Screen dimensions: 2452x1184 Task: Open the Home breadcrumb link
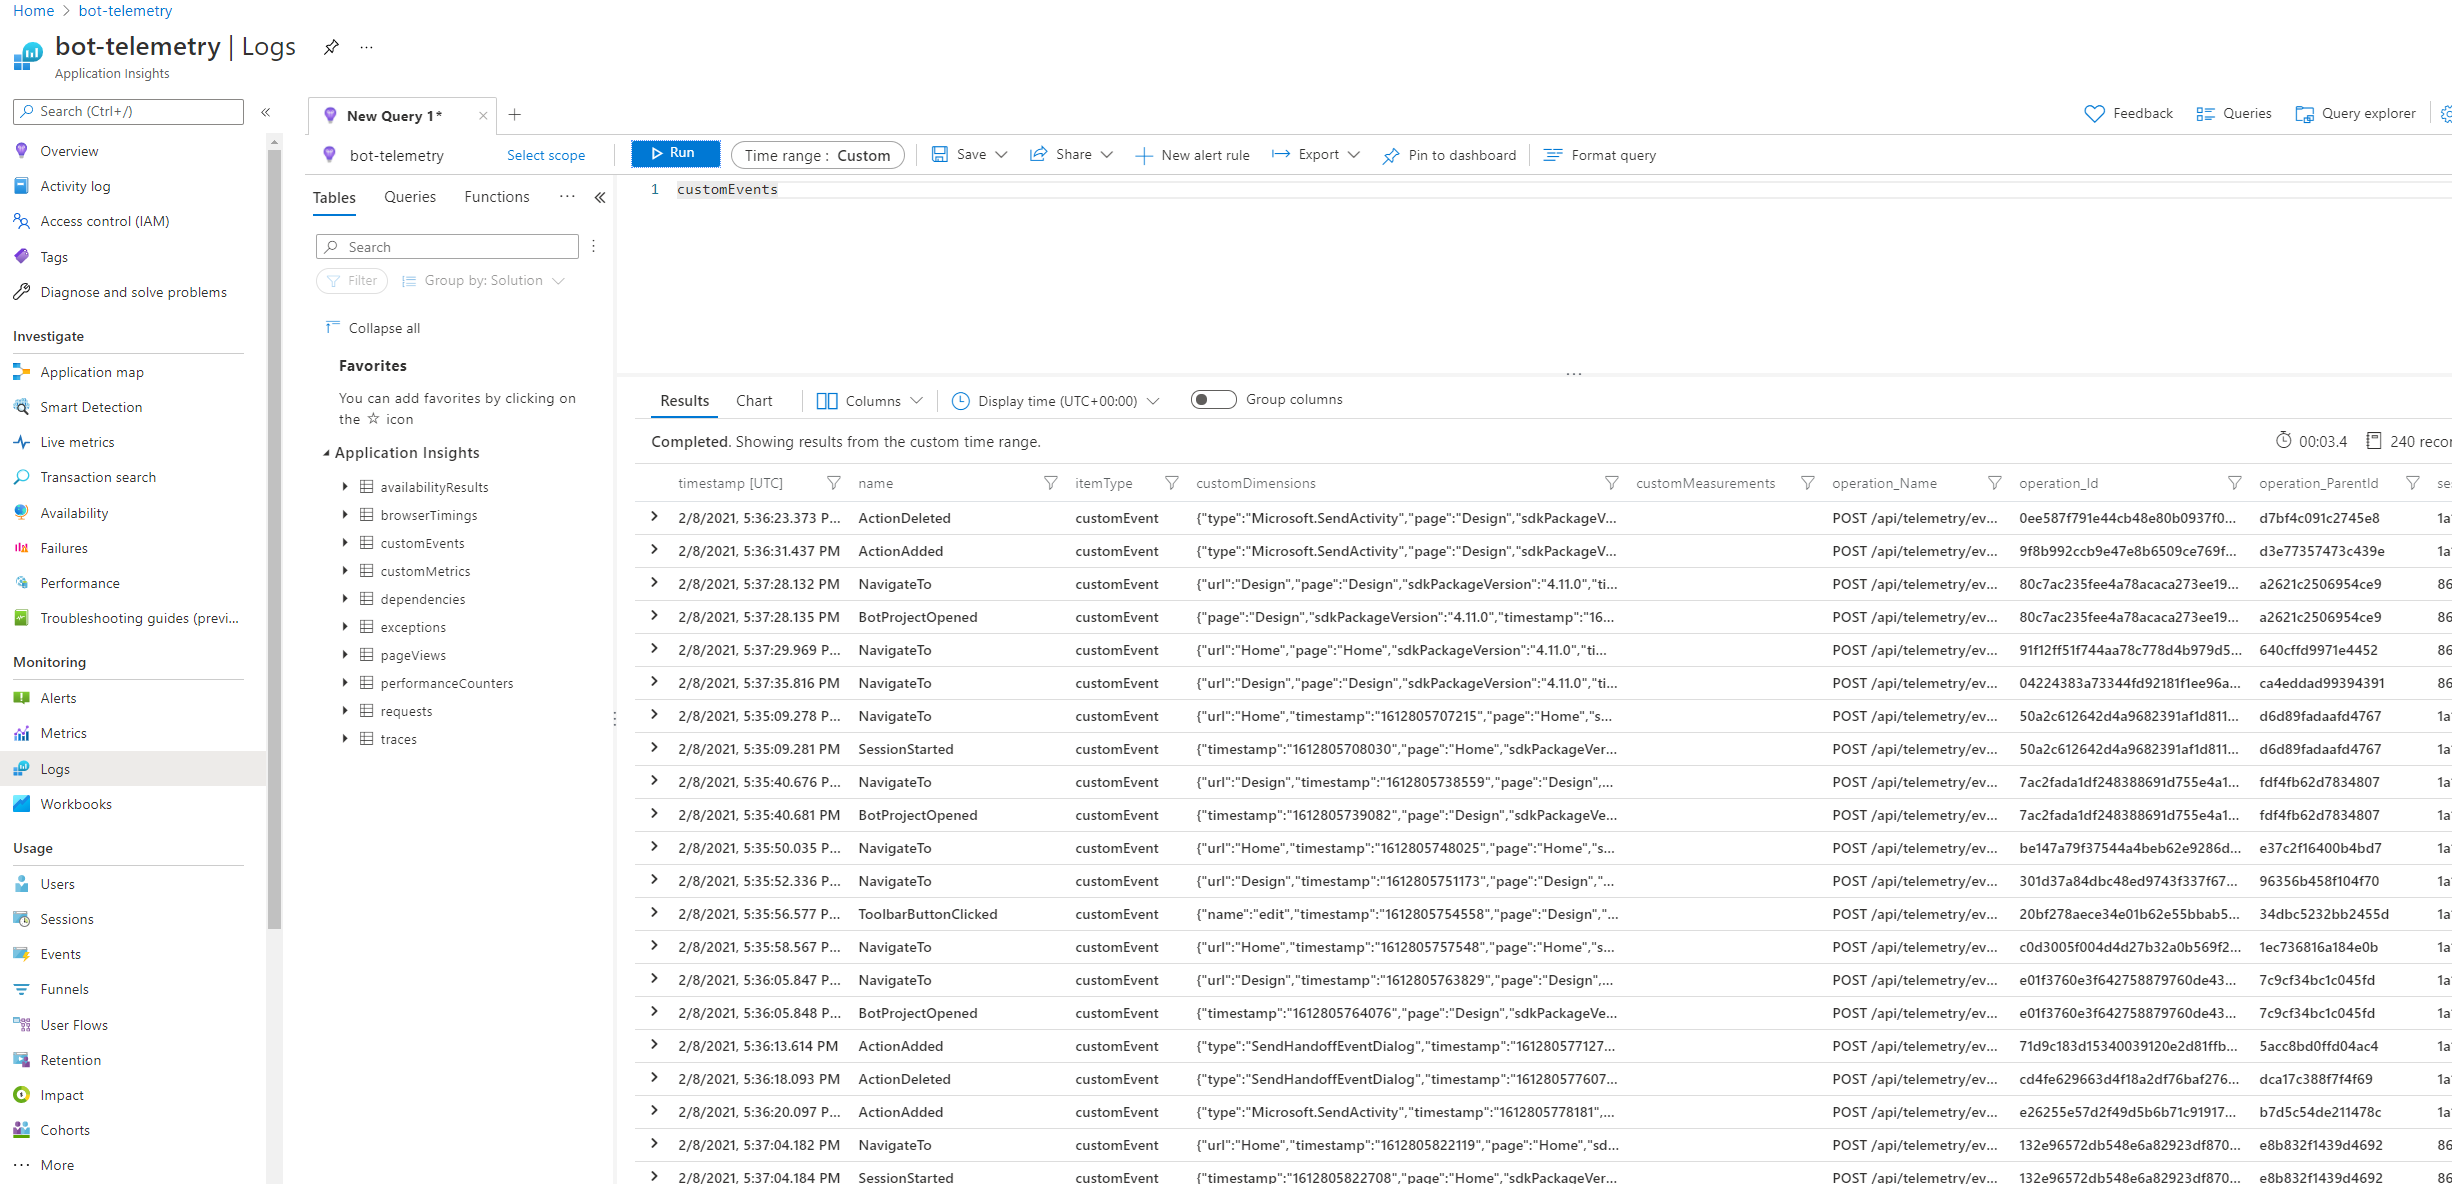click(x=33, y=10)
